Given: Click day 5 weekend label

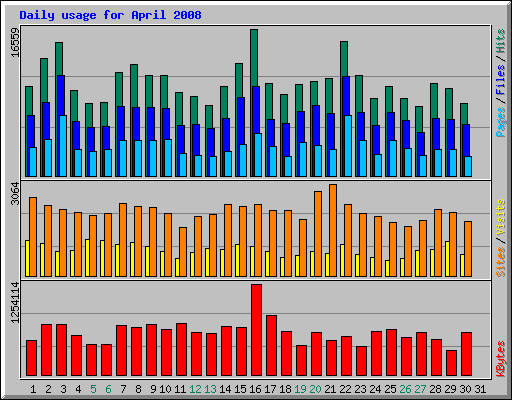Looking at the screenshot, I should tap(93, 389).
